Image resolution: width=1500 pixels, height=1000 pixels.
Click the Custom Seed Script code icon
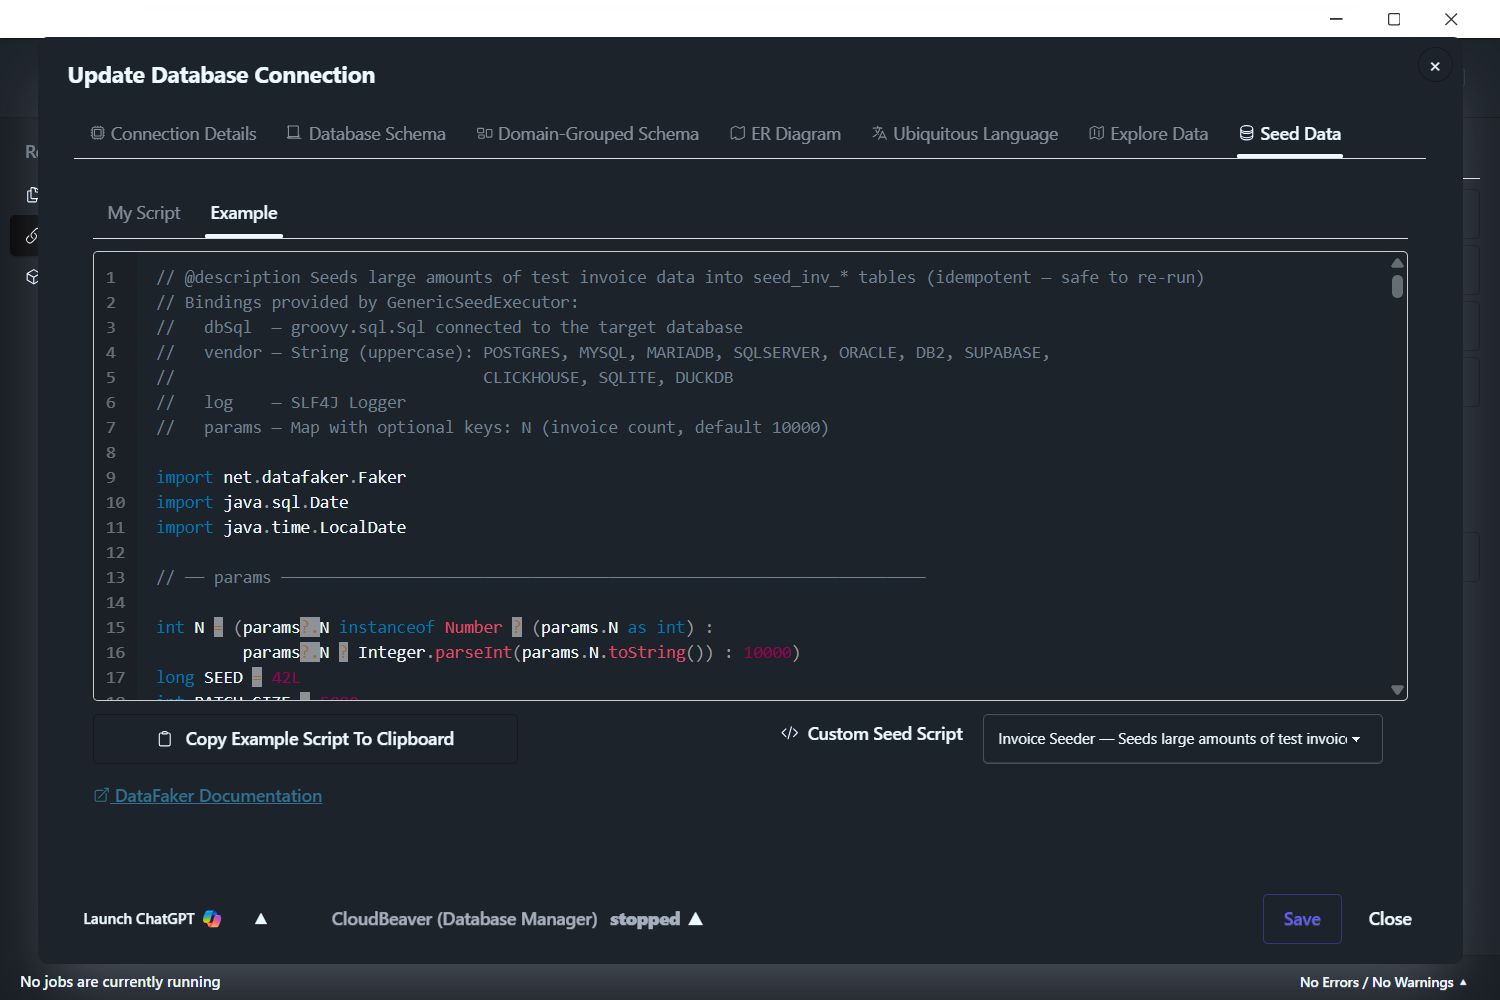[789, 733]
